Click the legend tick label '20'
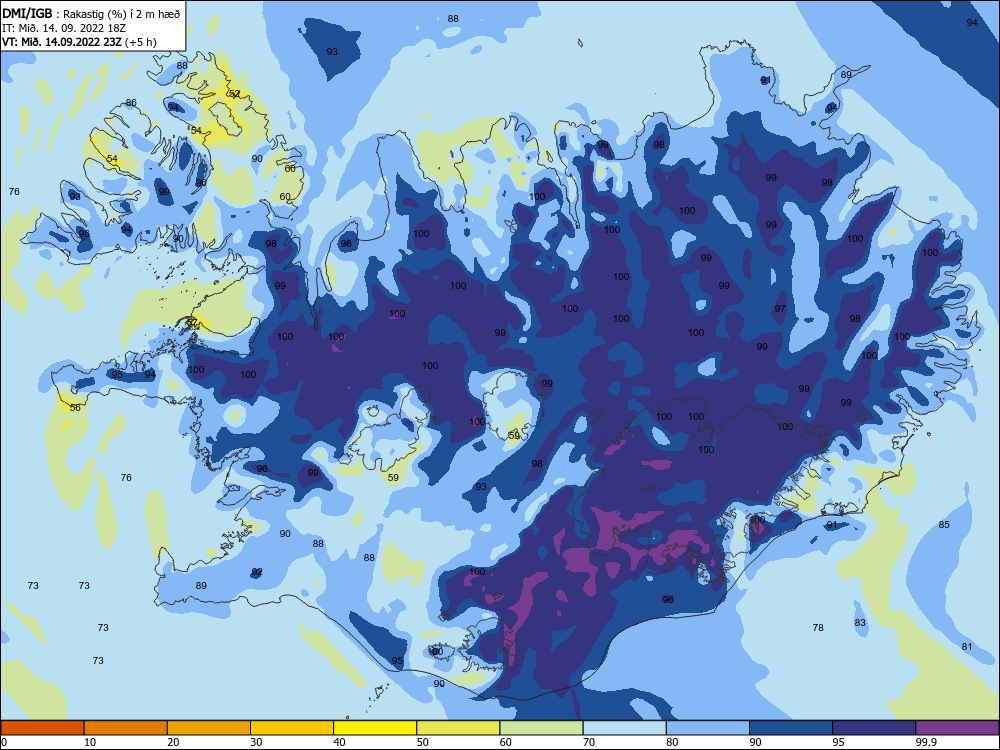Viewport: 1000px width, 750px height. [173, 742]
